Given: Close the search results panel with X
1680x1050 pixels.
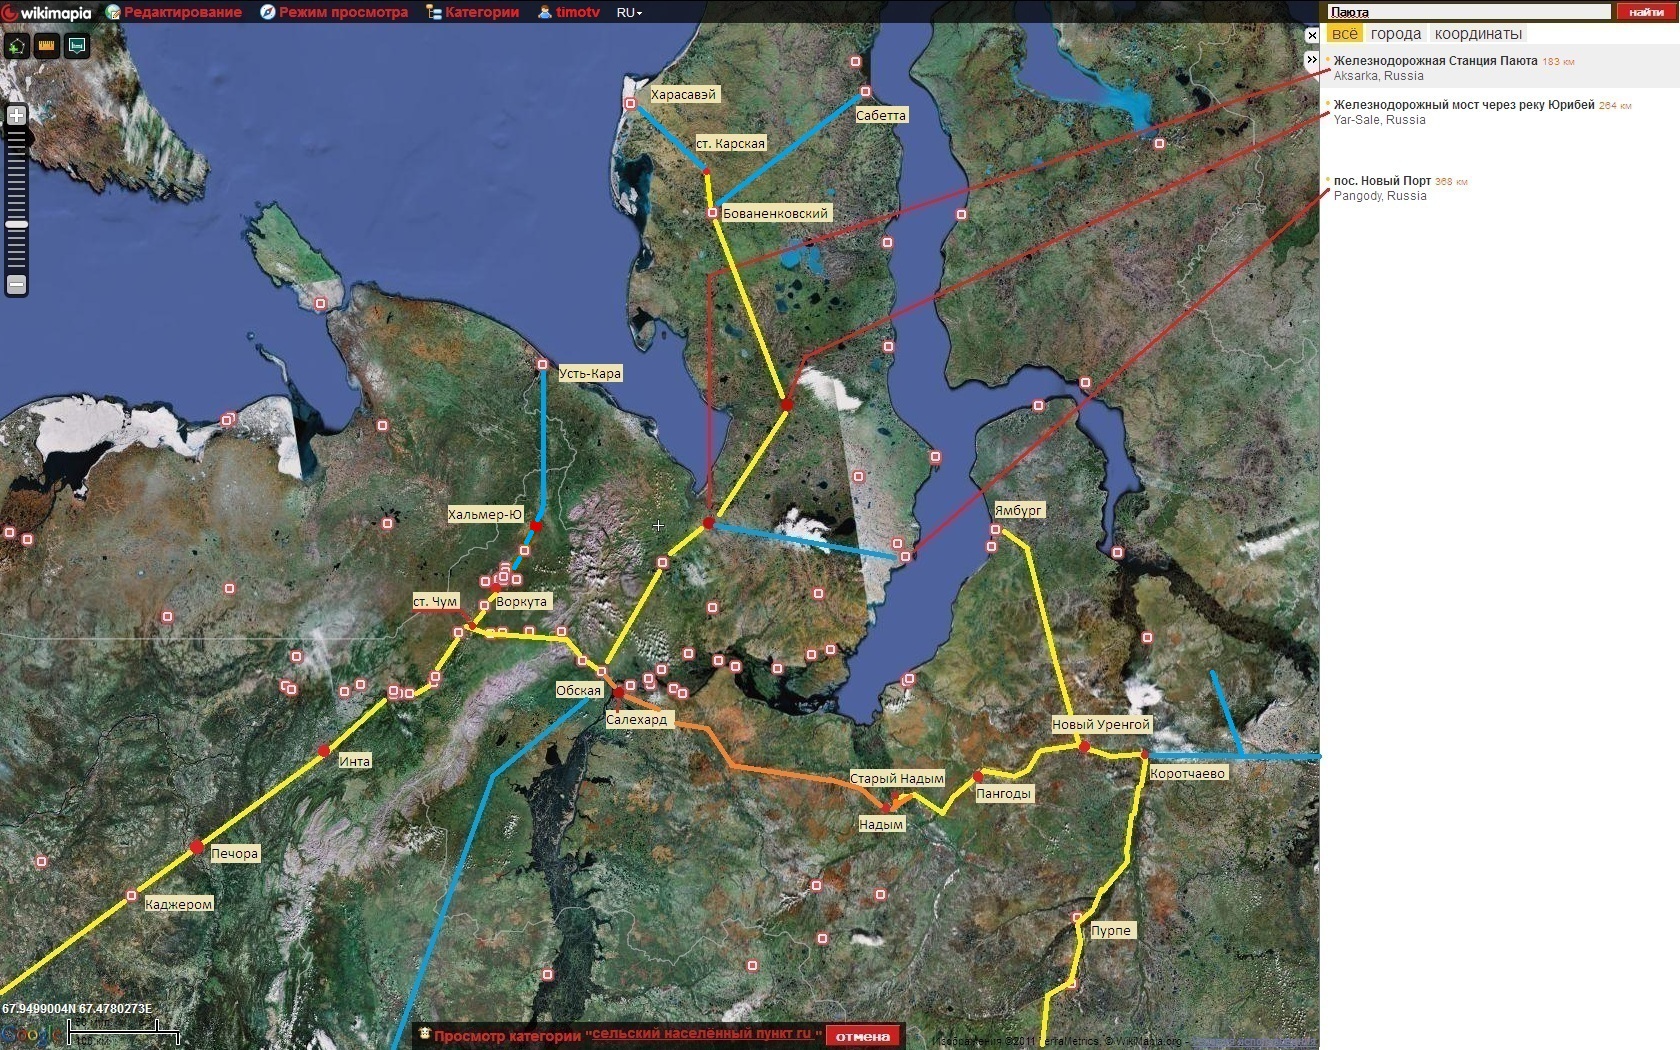Looking at the screenshot, I should [x=1312, y=35].
